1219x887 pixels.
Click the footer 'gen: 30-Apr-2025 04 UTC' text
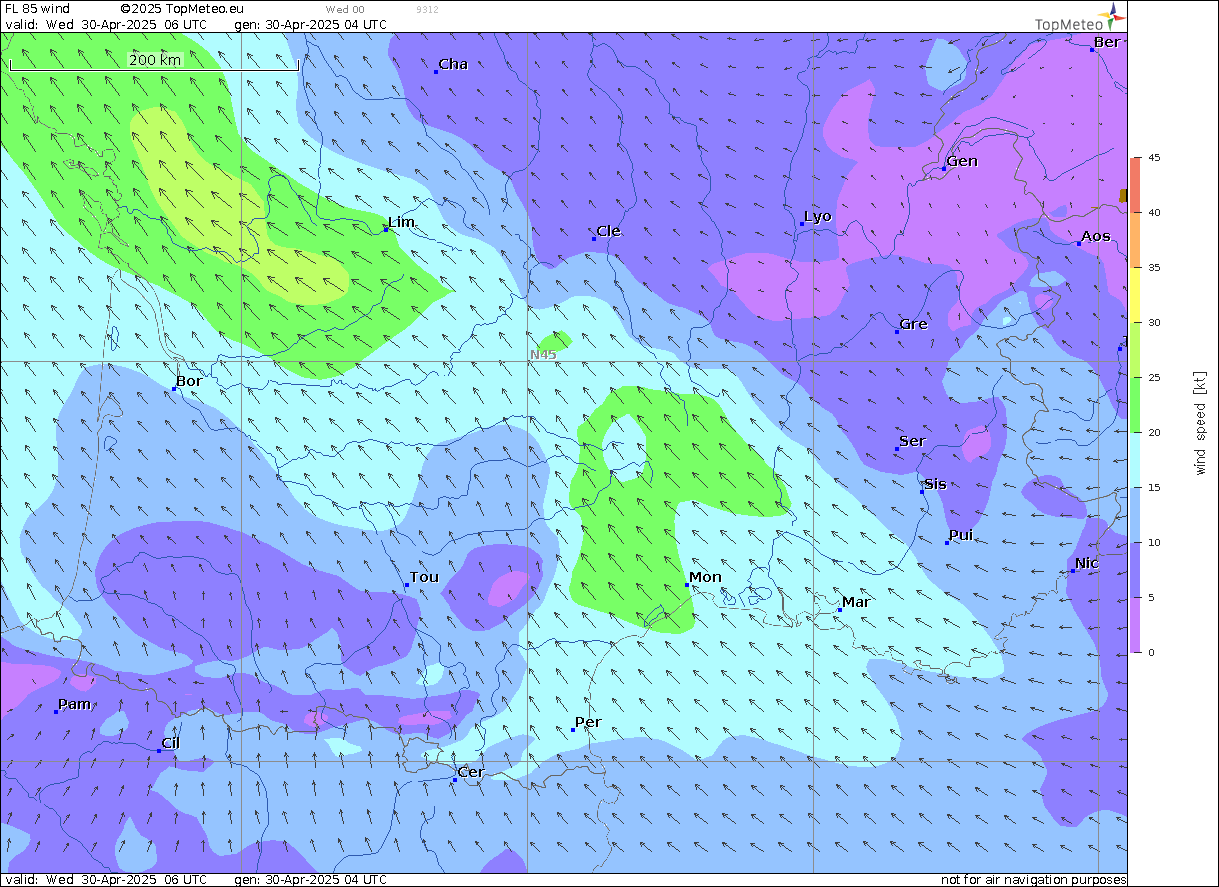pos(310,880)
